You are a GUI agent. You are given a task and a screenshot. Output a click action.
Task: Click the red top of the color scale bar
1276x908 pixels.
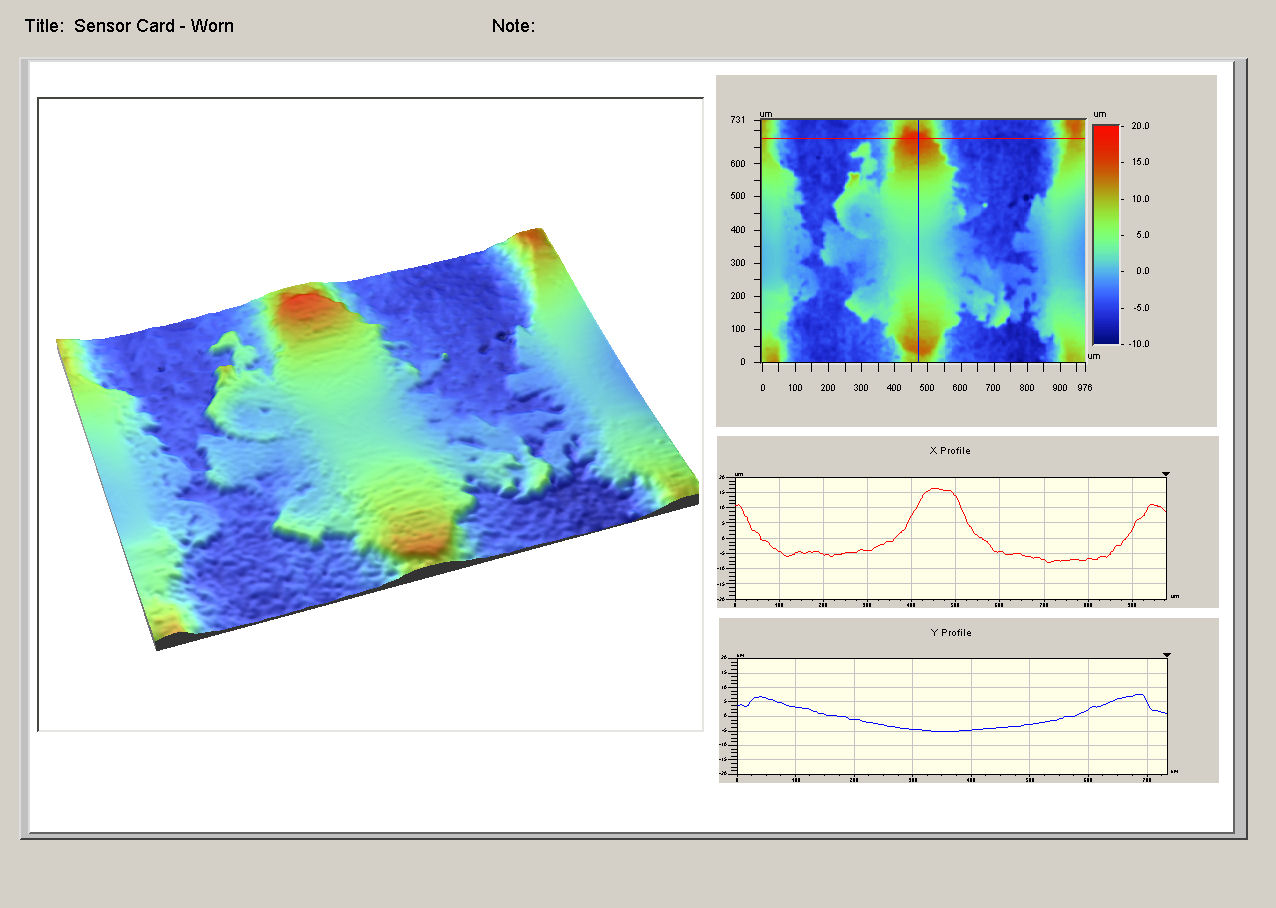pyautogui.click(x=1105, y=132)
